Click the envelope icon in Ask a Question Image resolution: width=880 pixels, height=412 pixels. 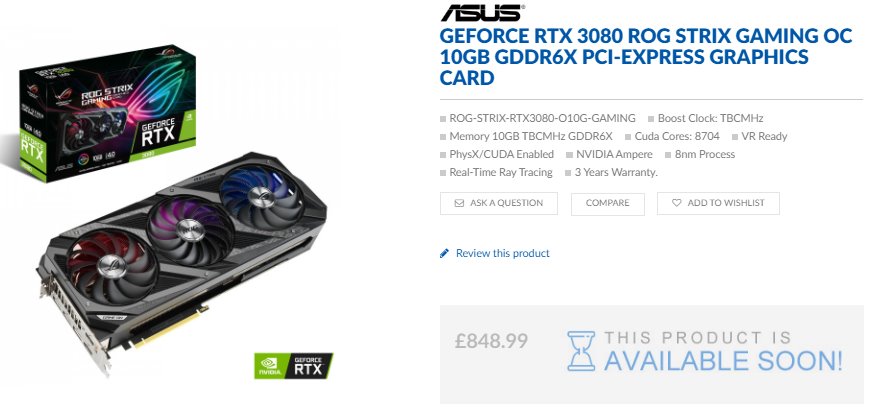pyautogui.click(x=459, y=203)
